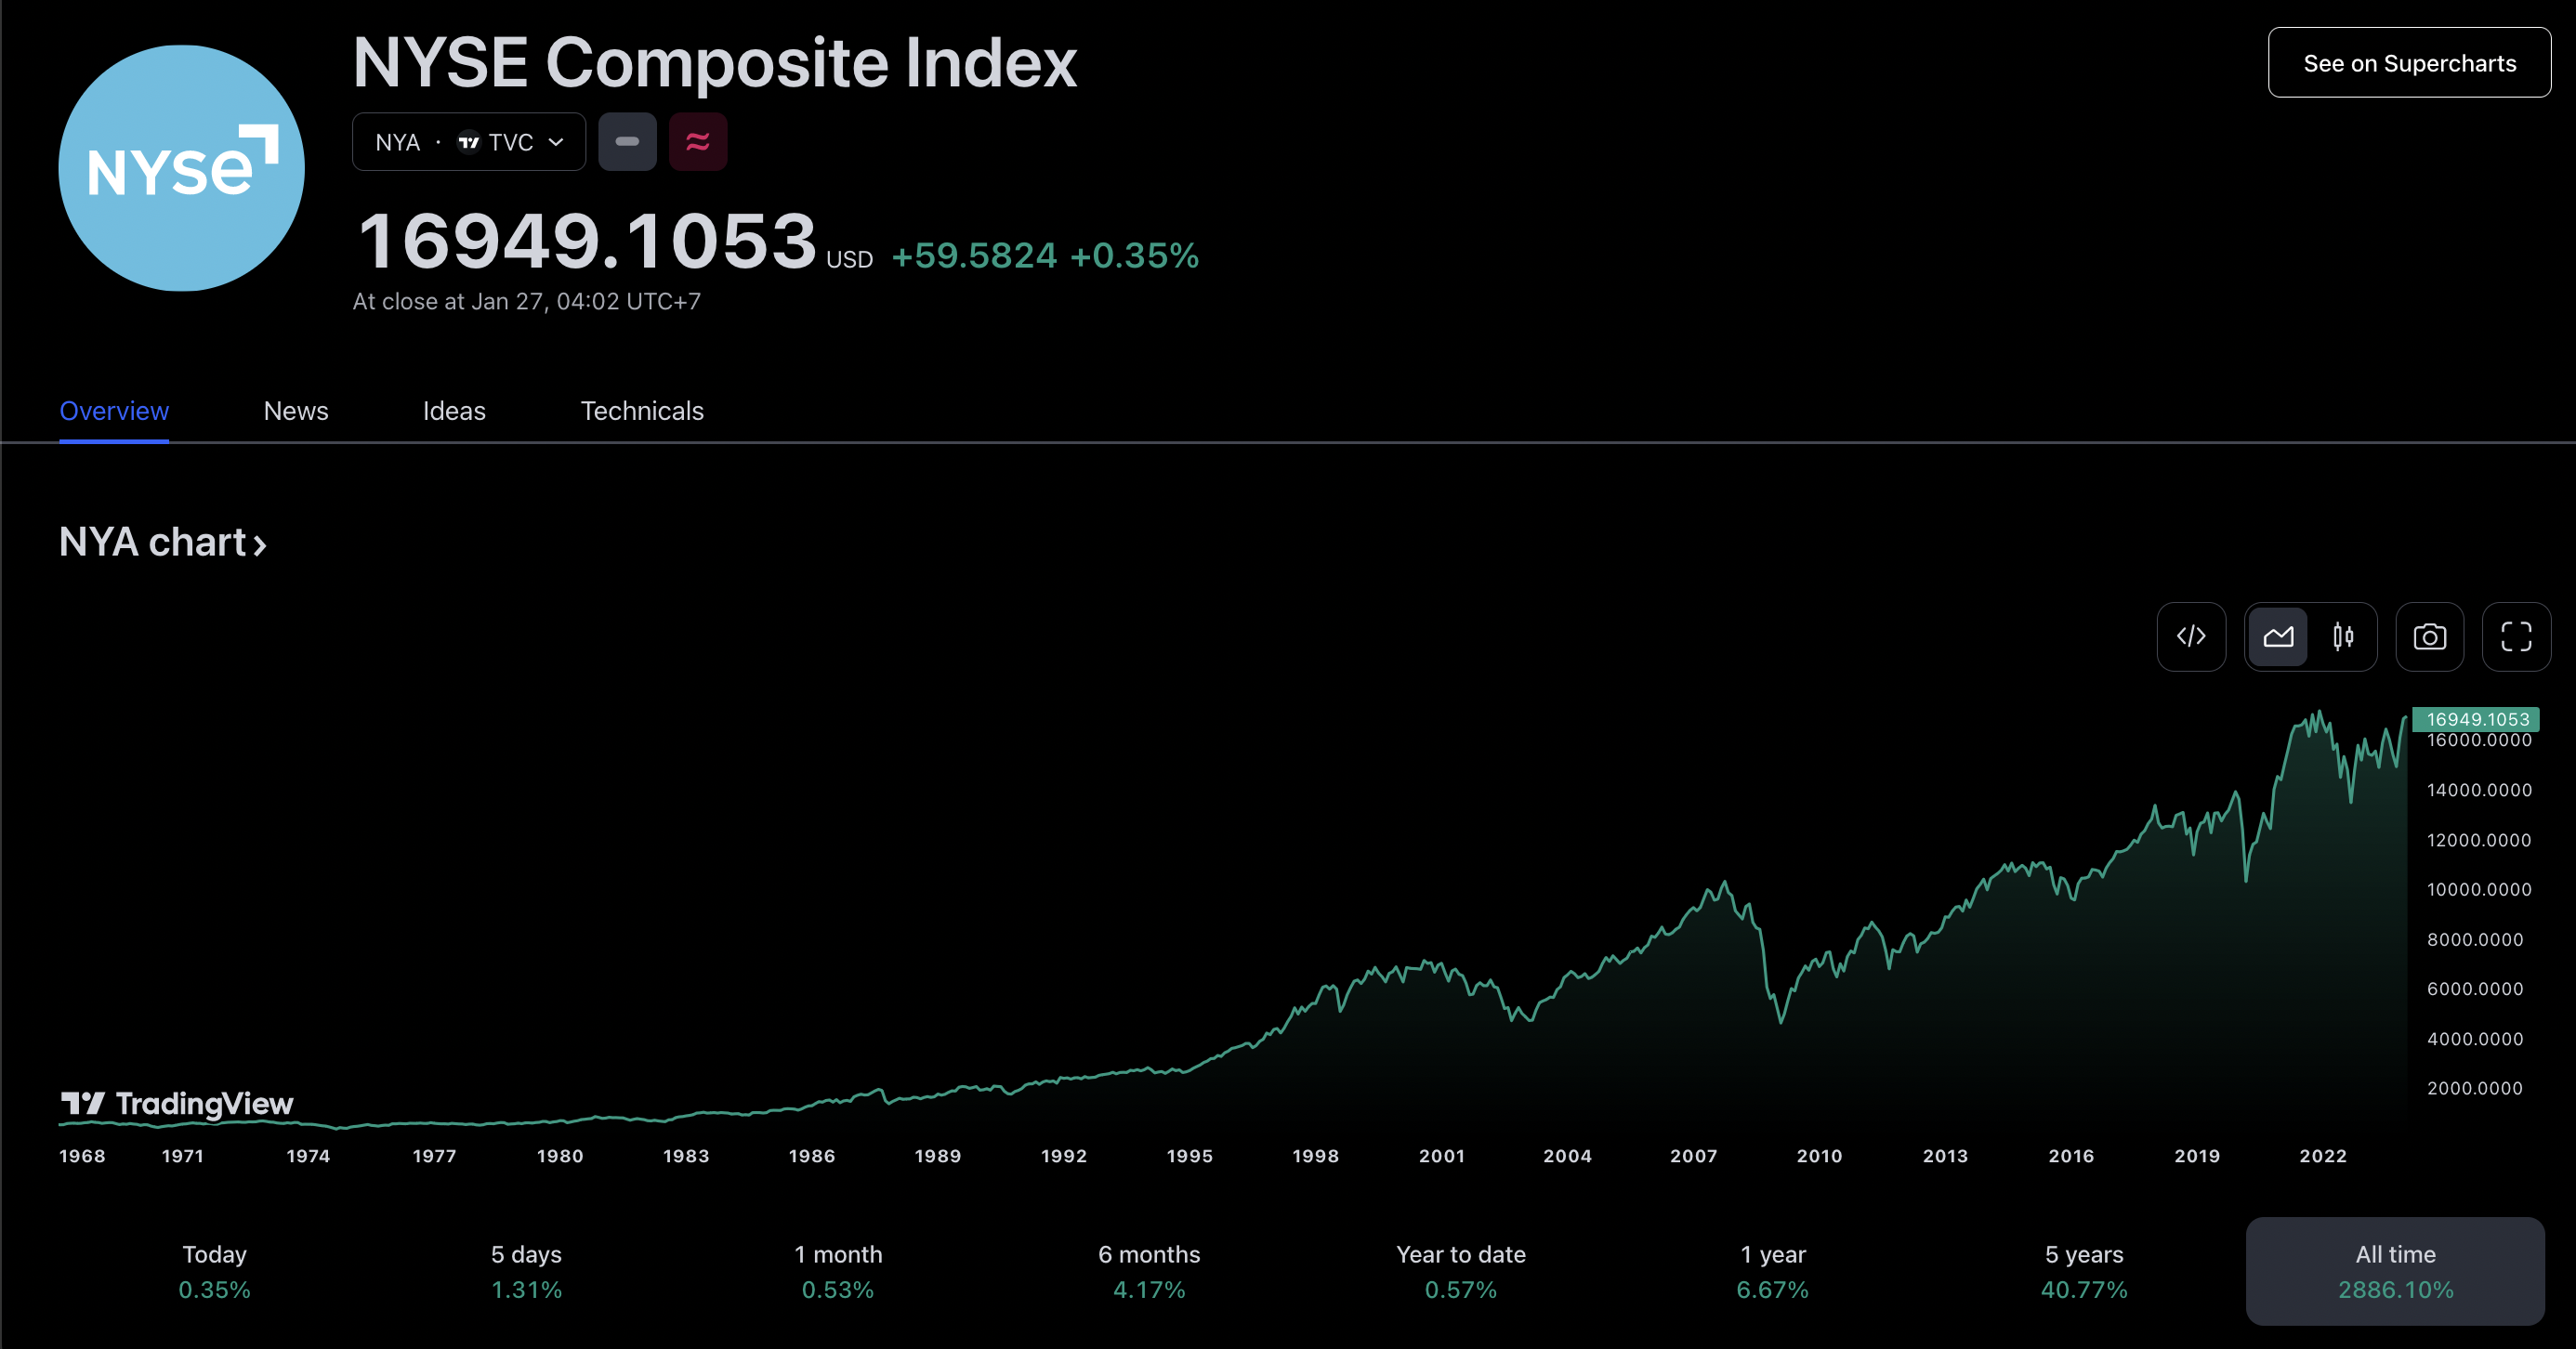Click the large 16949.1053 header price
The image size is (2576, 1349).
pos(588,241)
